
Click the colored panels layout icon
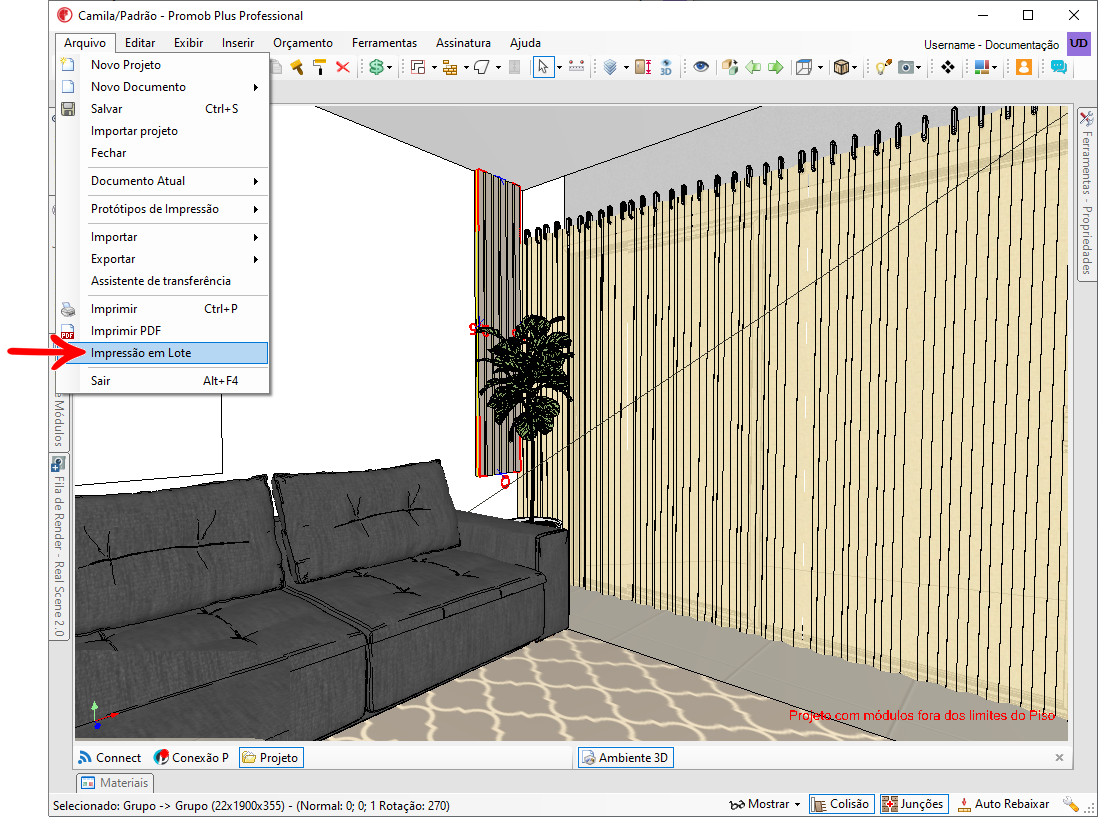982,67
